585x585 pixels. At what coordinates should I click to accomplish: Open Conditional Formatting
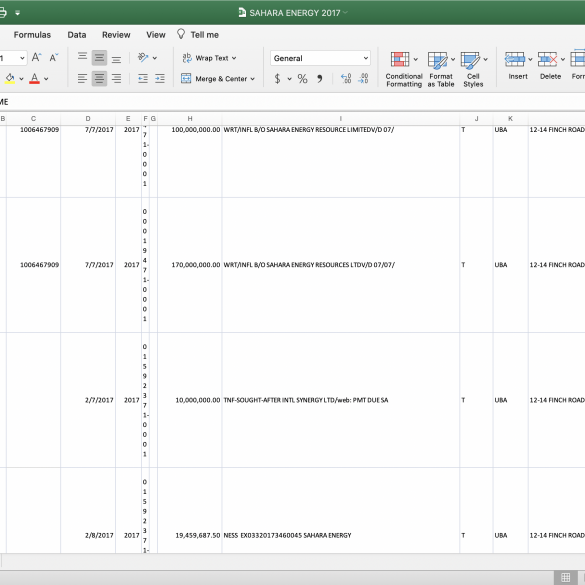pos(404,69)
